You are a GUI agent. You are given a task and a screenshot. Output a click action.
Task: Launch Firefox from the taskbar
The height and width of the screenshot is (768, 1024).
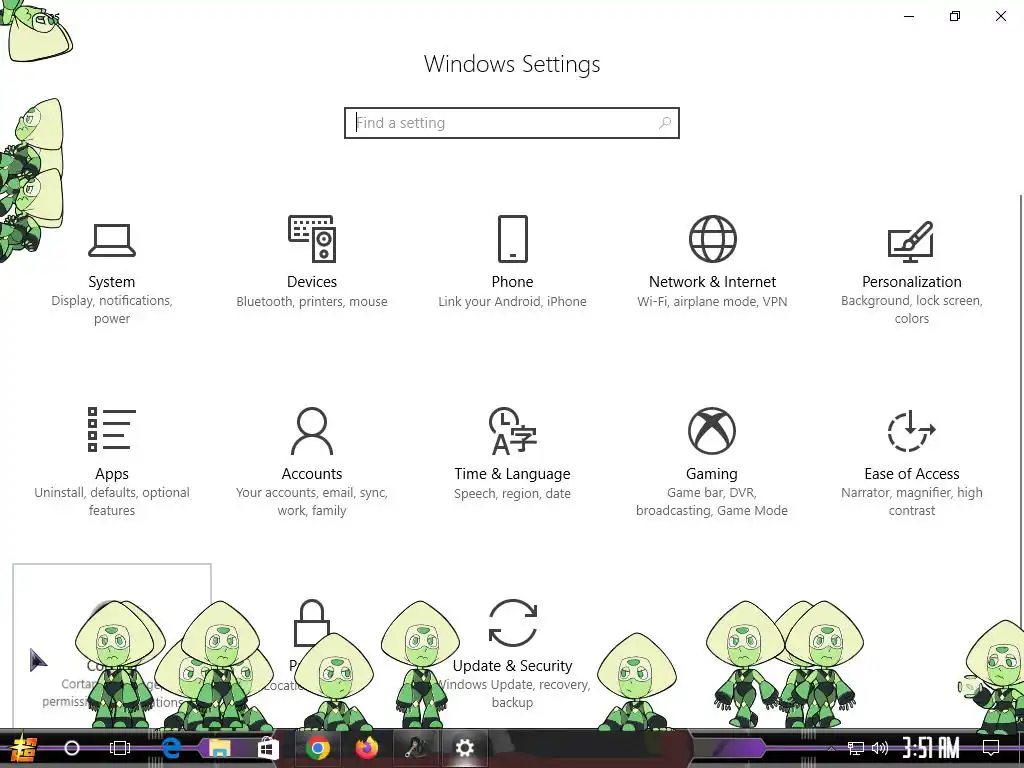click(x=367, y=748)
